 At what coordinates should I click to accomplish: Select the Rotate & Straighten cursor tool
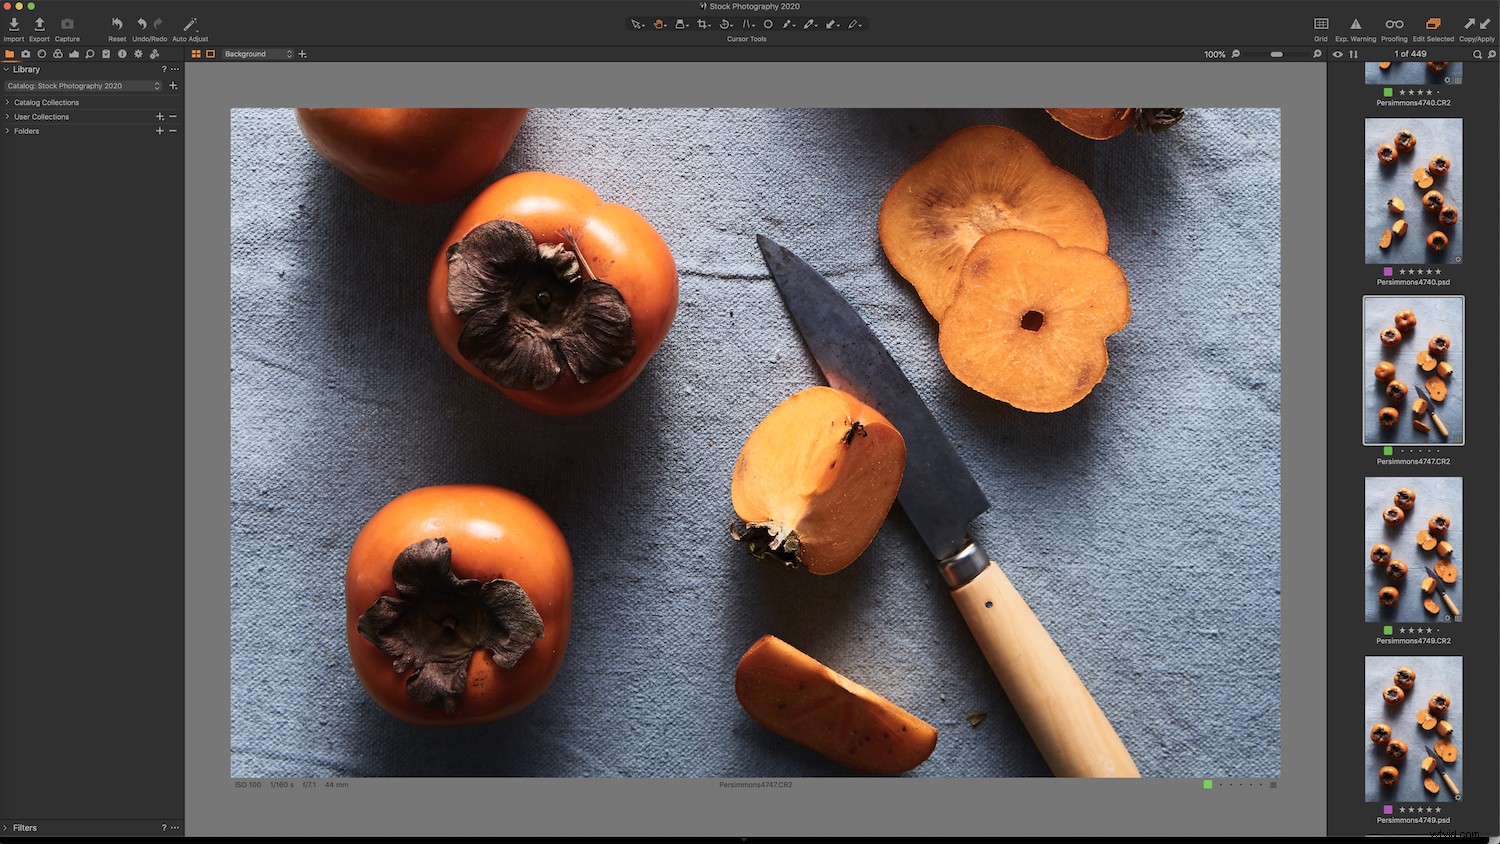725,23
